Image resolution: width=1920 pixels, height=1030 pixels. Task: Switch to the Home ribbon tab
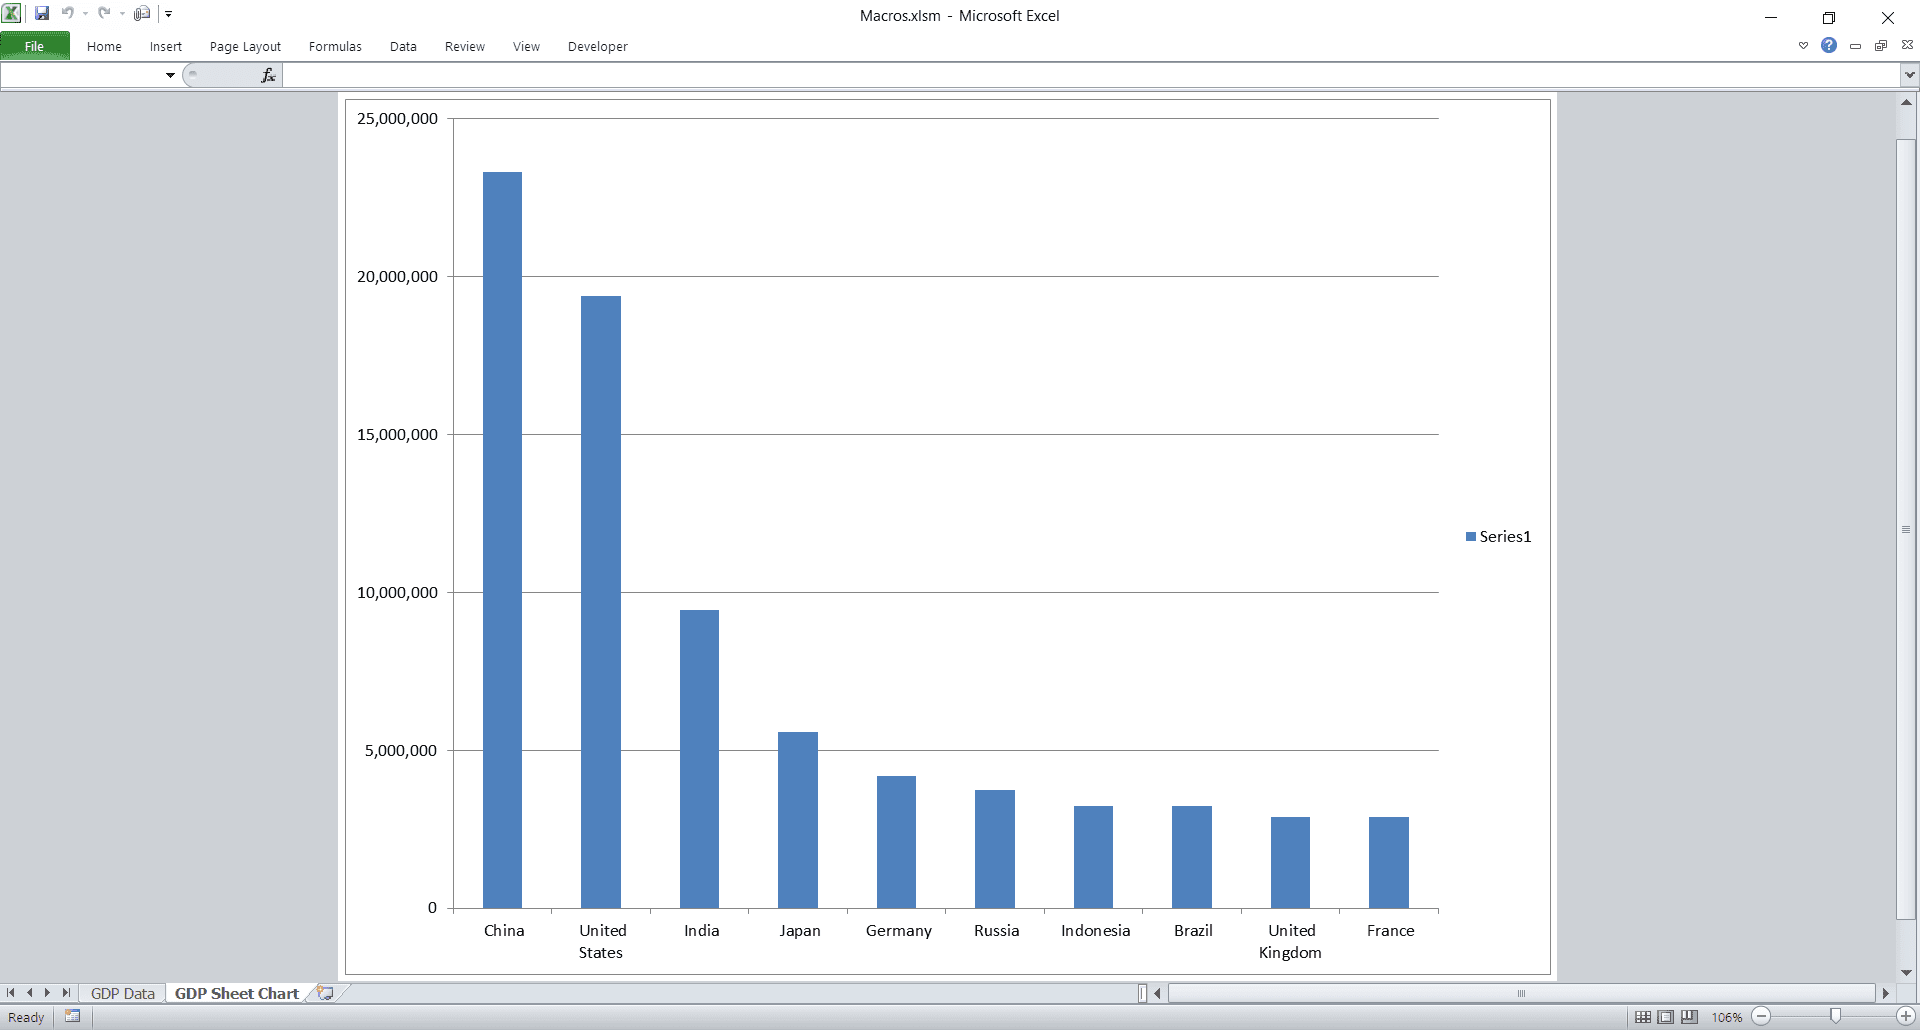[104, 46]
